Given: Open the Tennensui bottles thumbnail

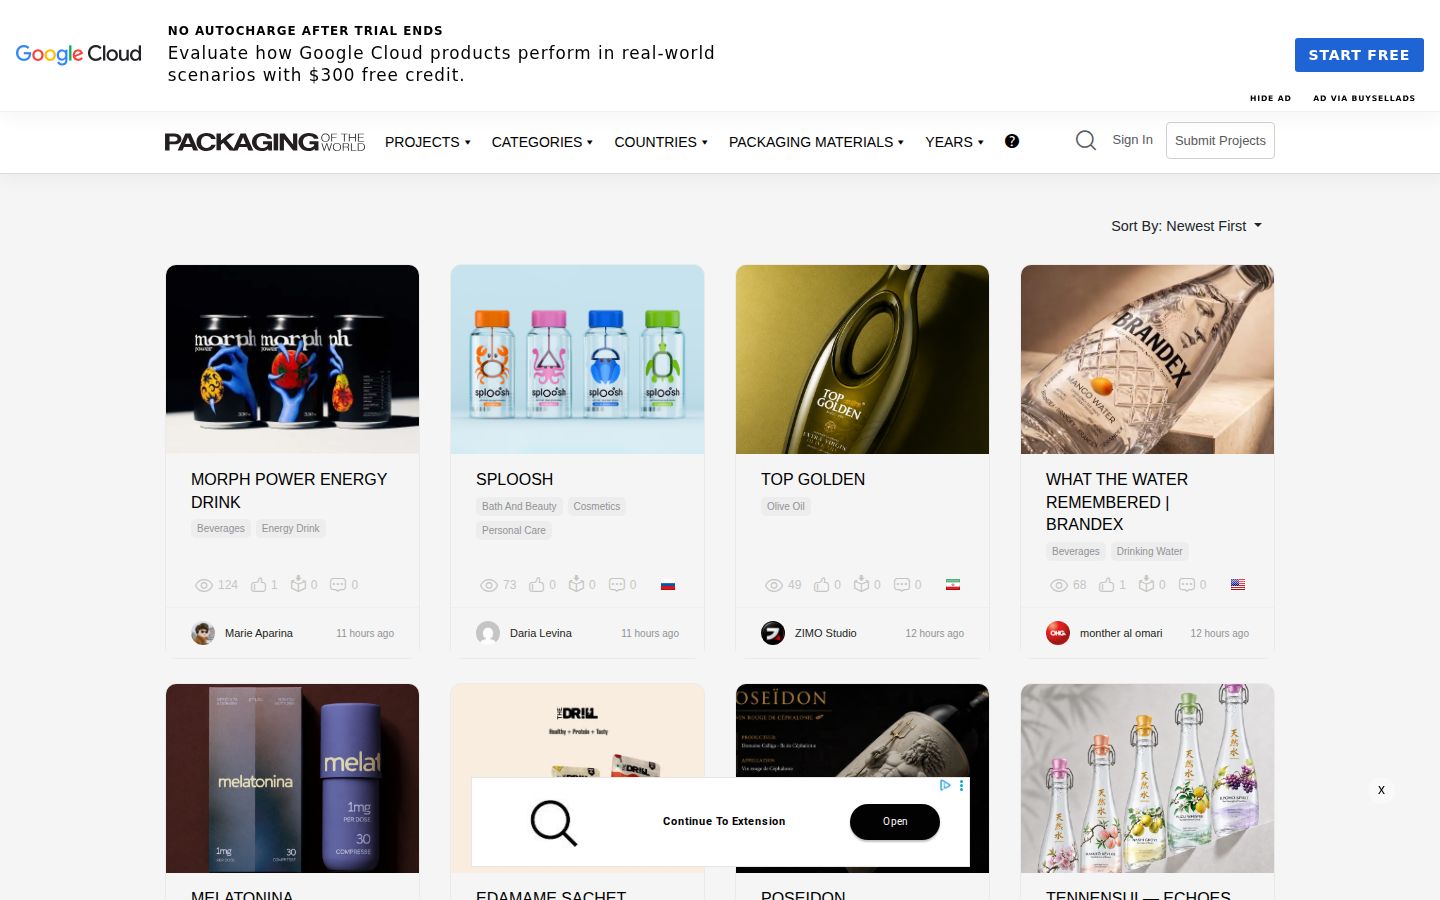Looking at the screenshot, I should pos(1147,778).
